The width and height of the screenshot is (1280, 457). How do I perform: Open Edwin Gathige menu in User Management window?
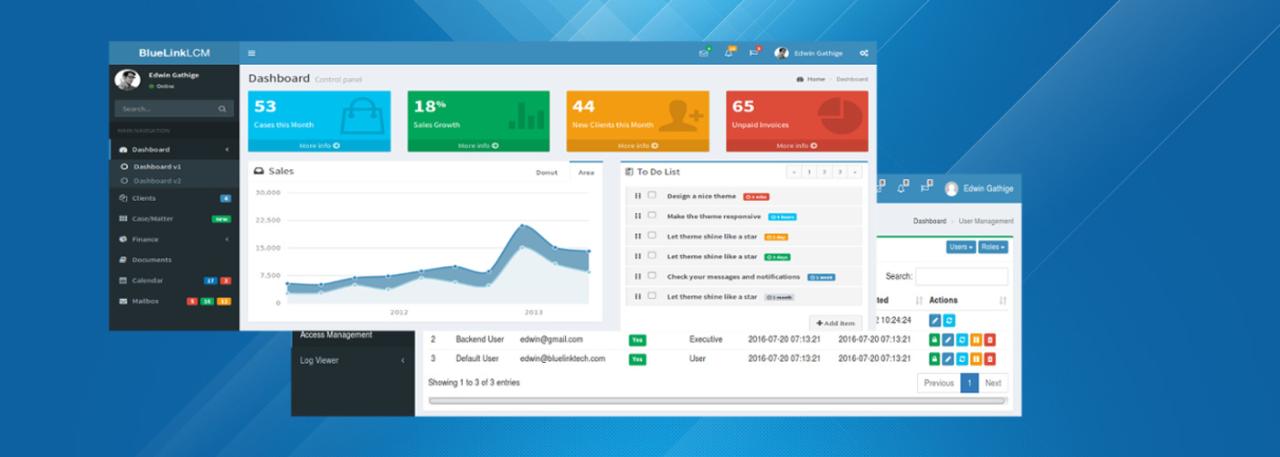coord(979,188)
